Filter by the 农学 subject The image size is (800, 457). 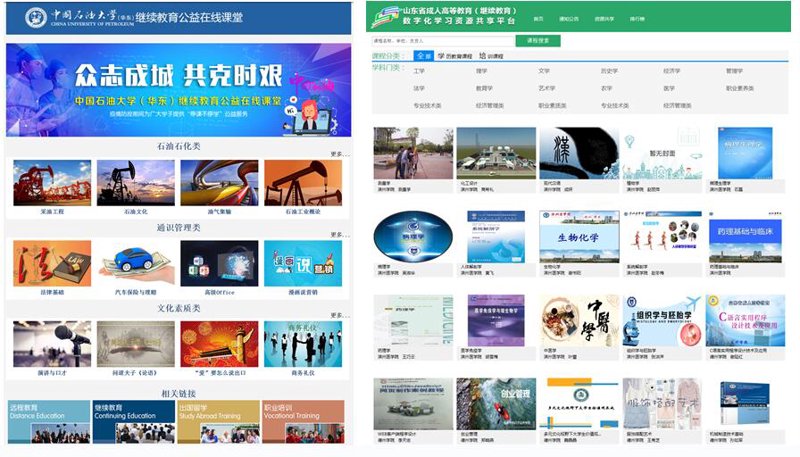tap(607, 88)
